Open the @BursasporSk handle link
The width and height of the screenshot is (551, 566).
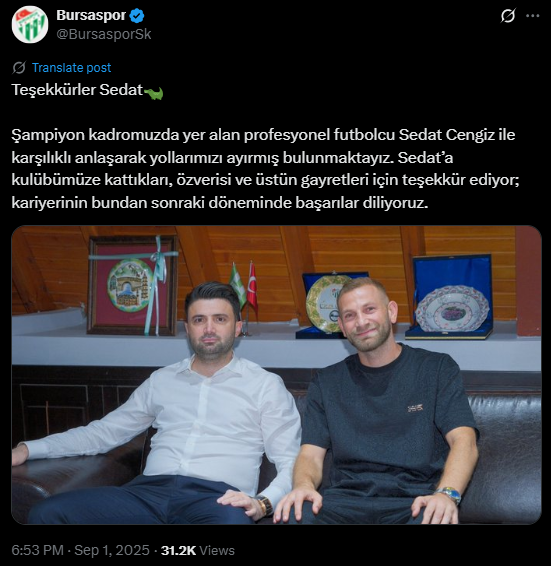tap(104, 34)
